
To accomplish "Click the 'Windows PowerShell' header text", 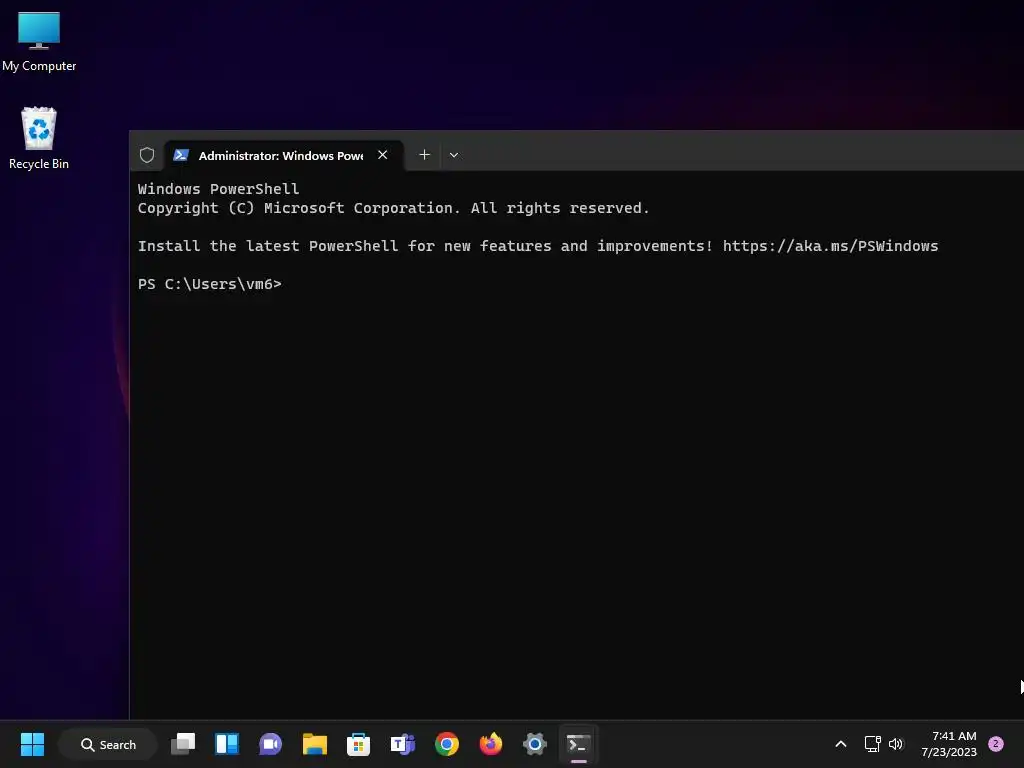I will tap(218, 189).
